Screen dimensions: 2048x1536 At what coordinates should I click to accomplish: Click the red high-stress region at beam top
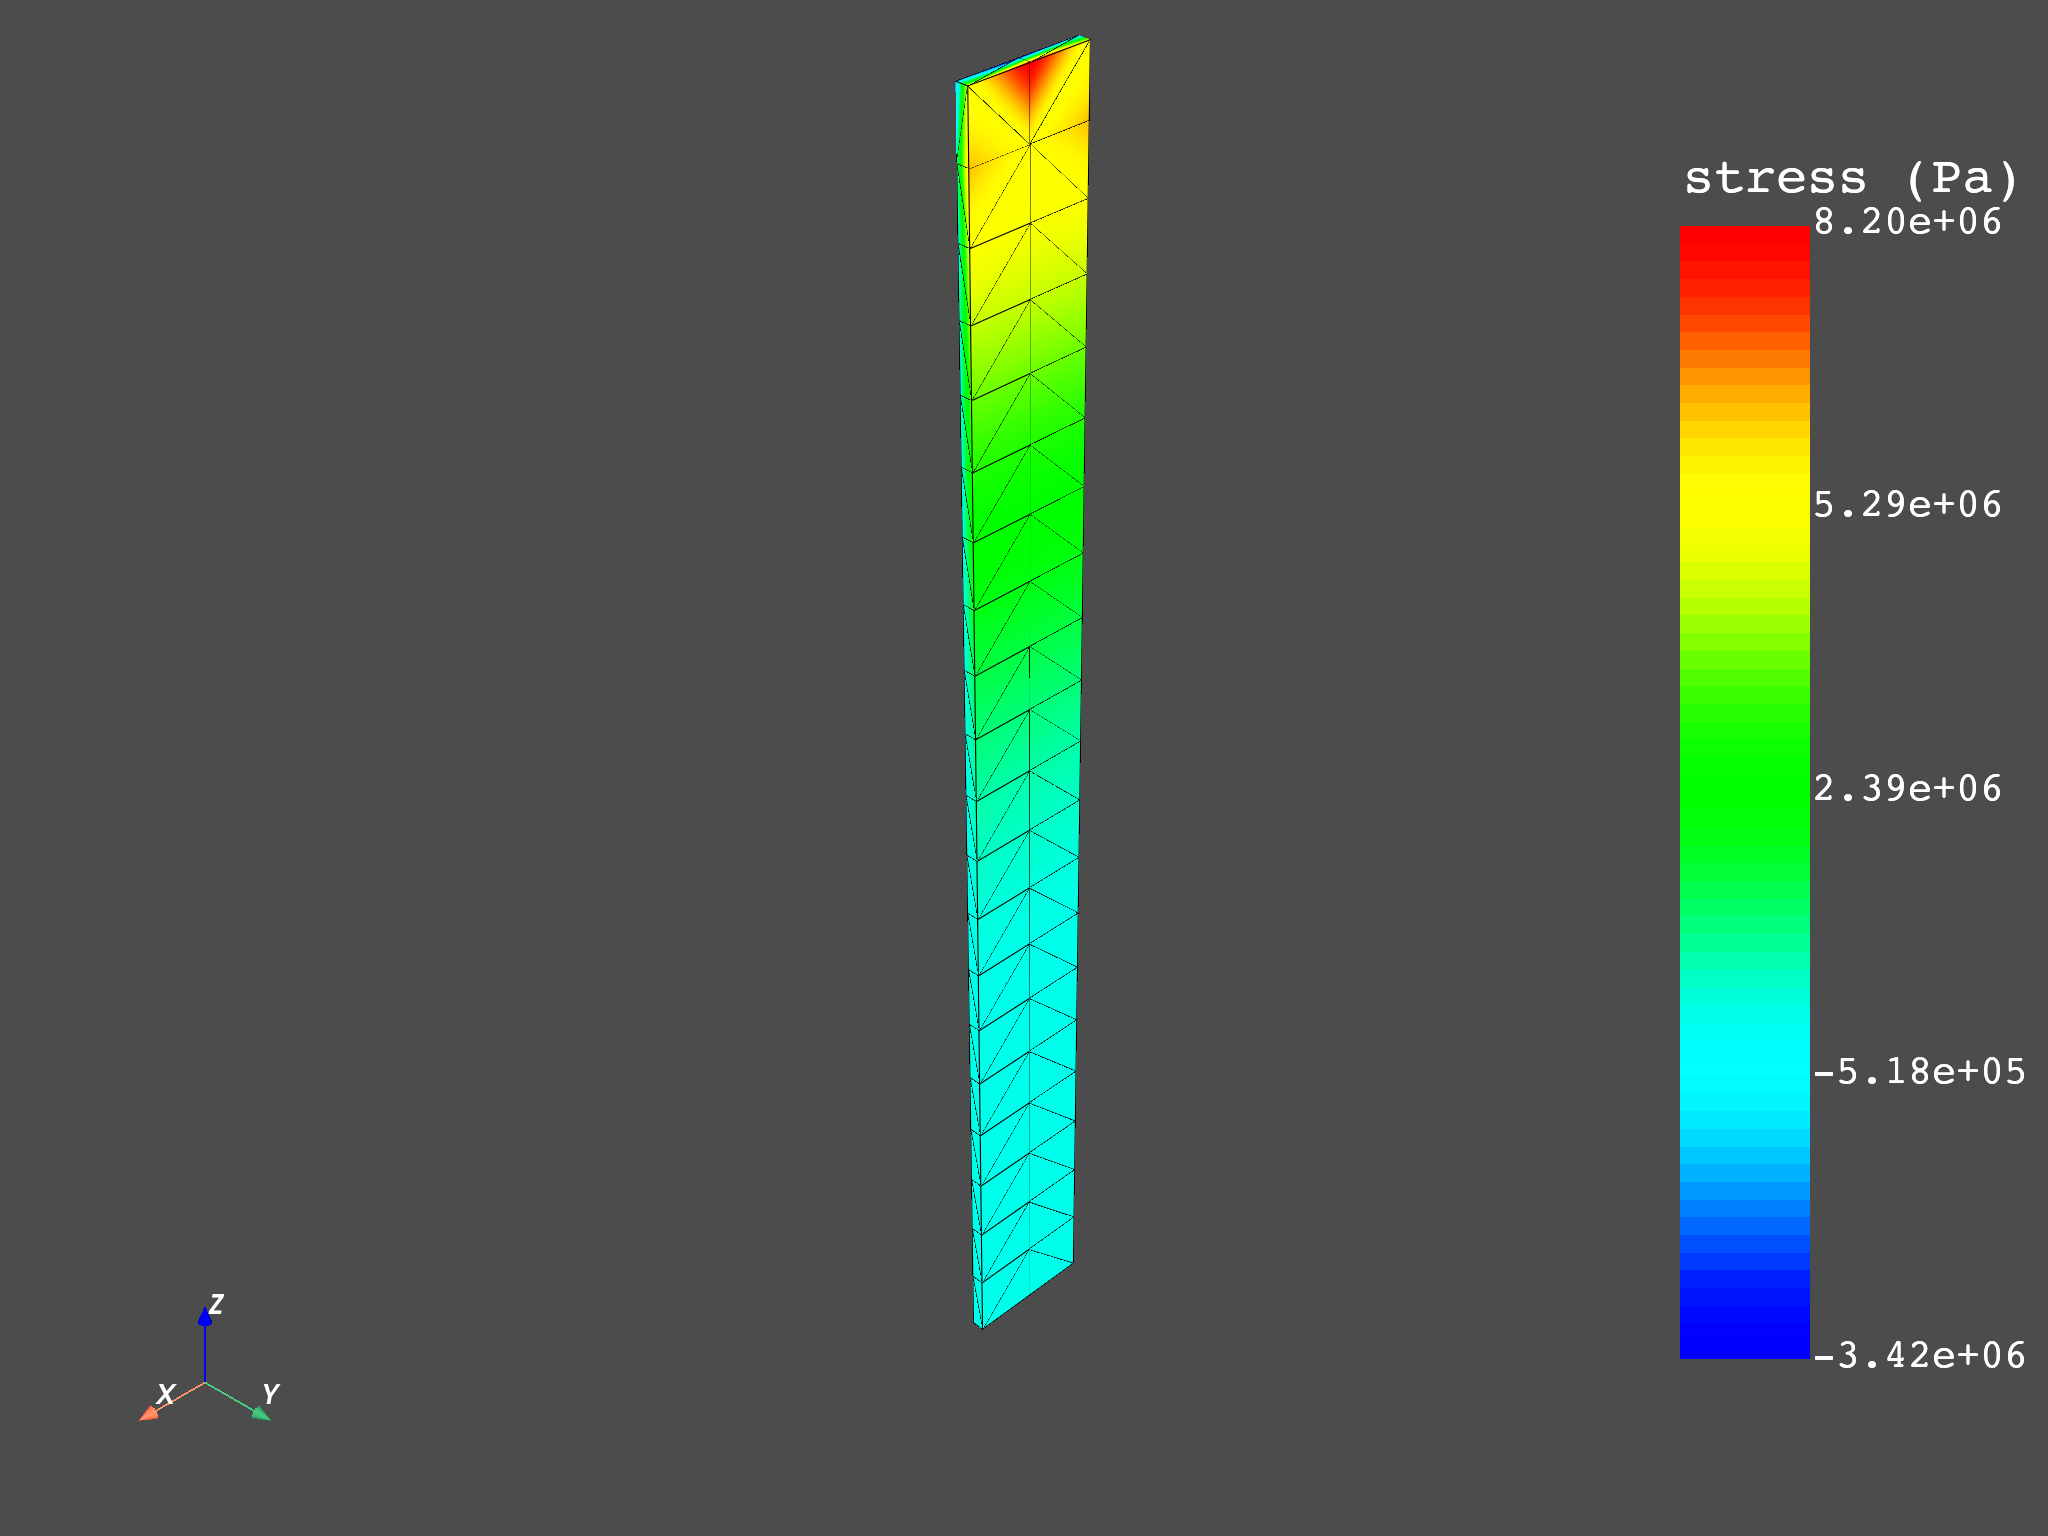click(x=1030, y=80)
